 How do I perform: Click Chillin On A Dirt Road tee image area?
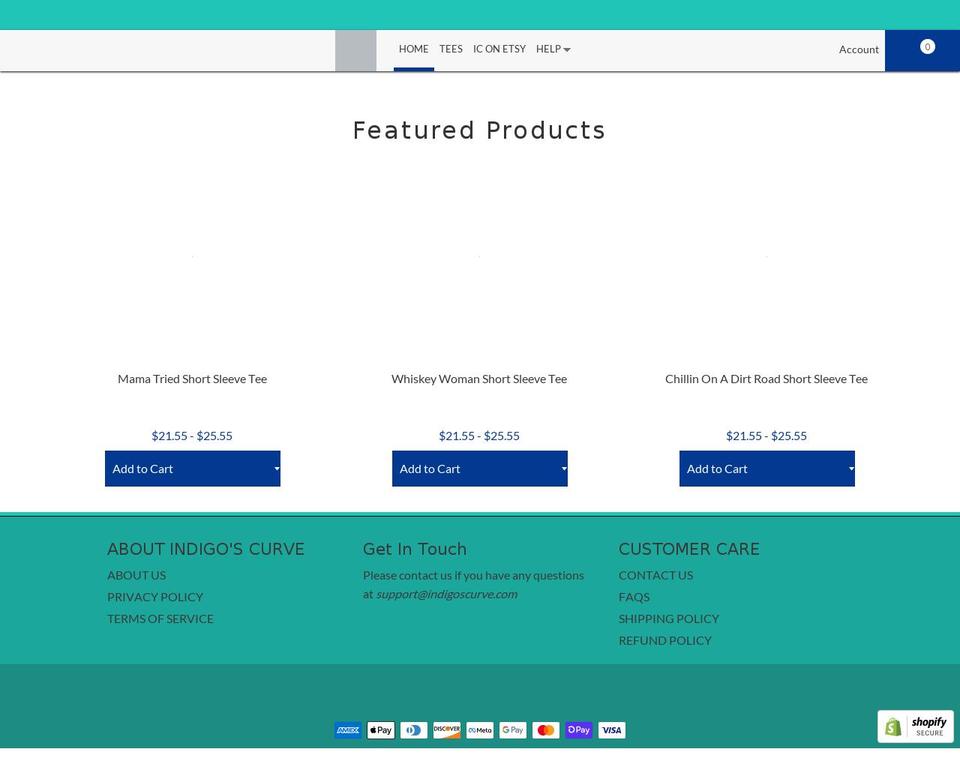pyautogui.click(x=767, y=257)
